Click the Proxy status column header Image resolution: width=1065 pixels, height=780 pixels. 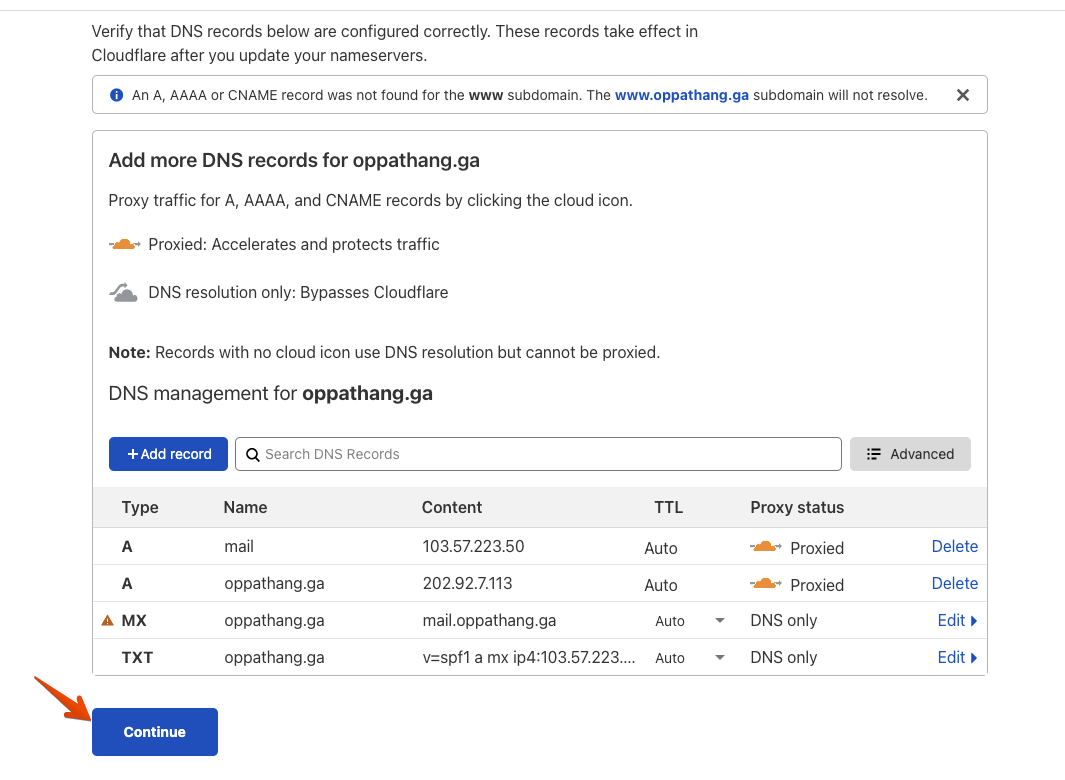click(x=797, y=508)
